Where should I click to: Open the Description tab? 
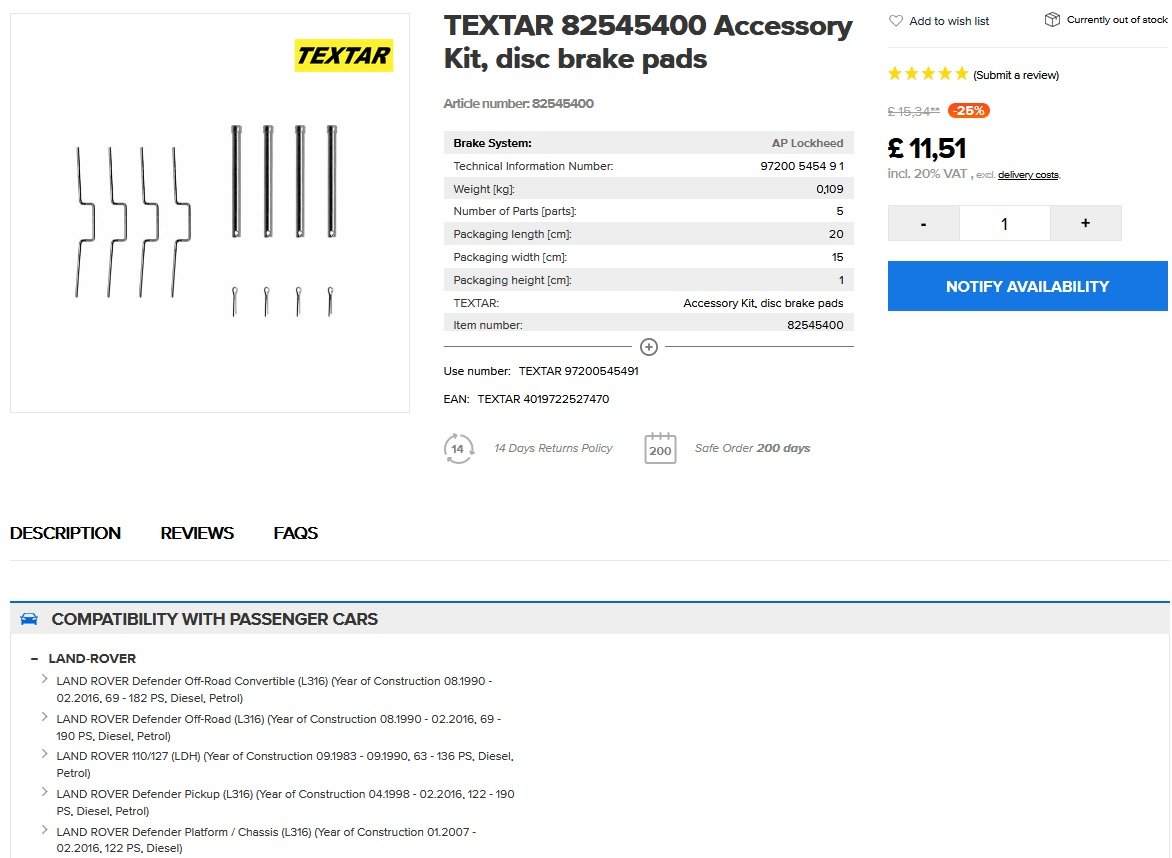(65, 533)
